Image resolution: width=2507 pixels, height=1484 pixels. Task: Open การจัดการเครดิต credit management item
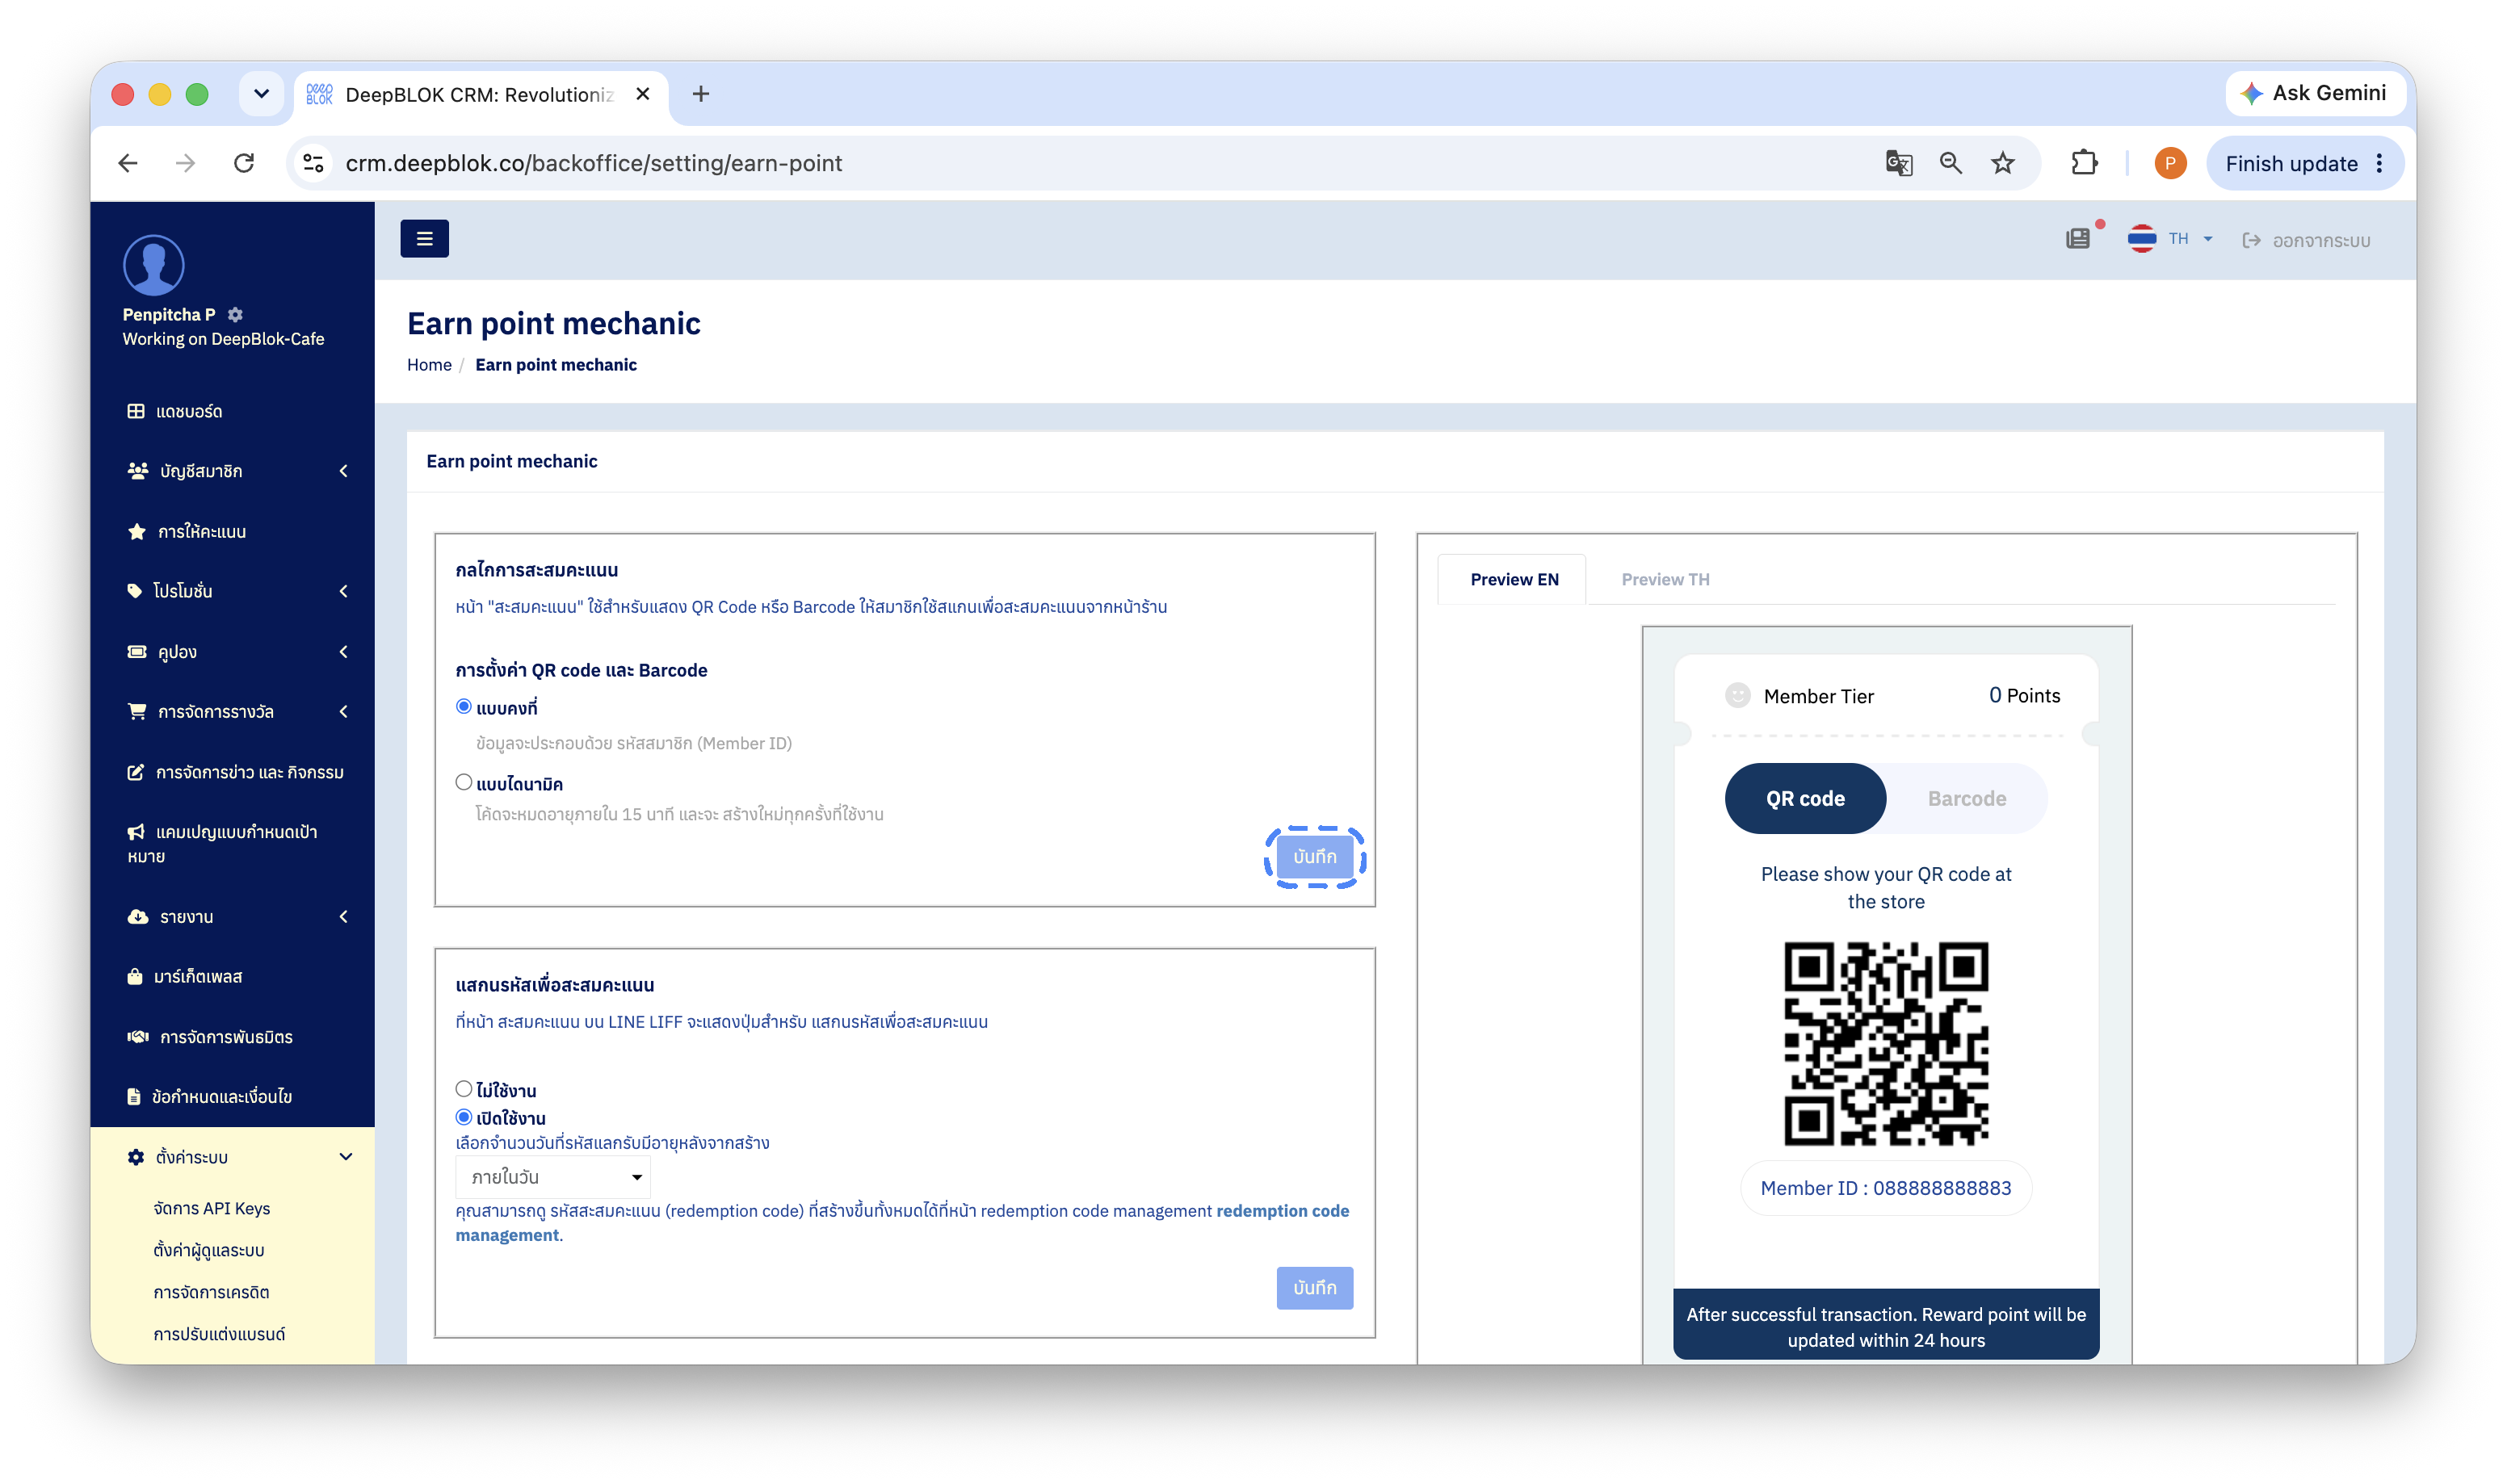click(x=211, y=1292)
